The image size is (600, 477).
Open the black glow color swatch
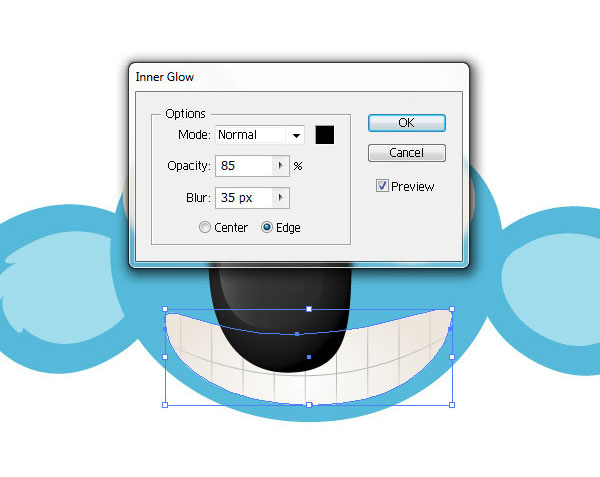pyautogui.click(x=324, y=135)
